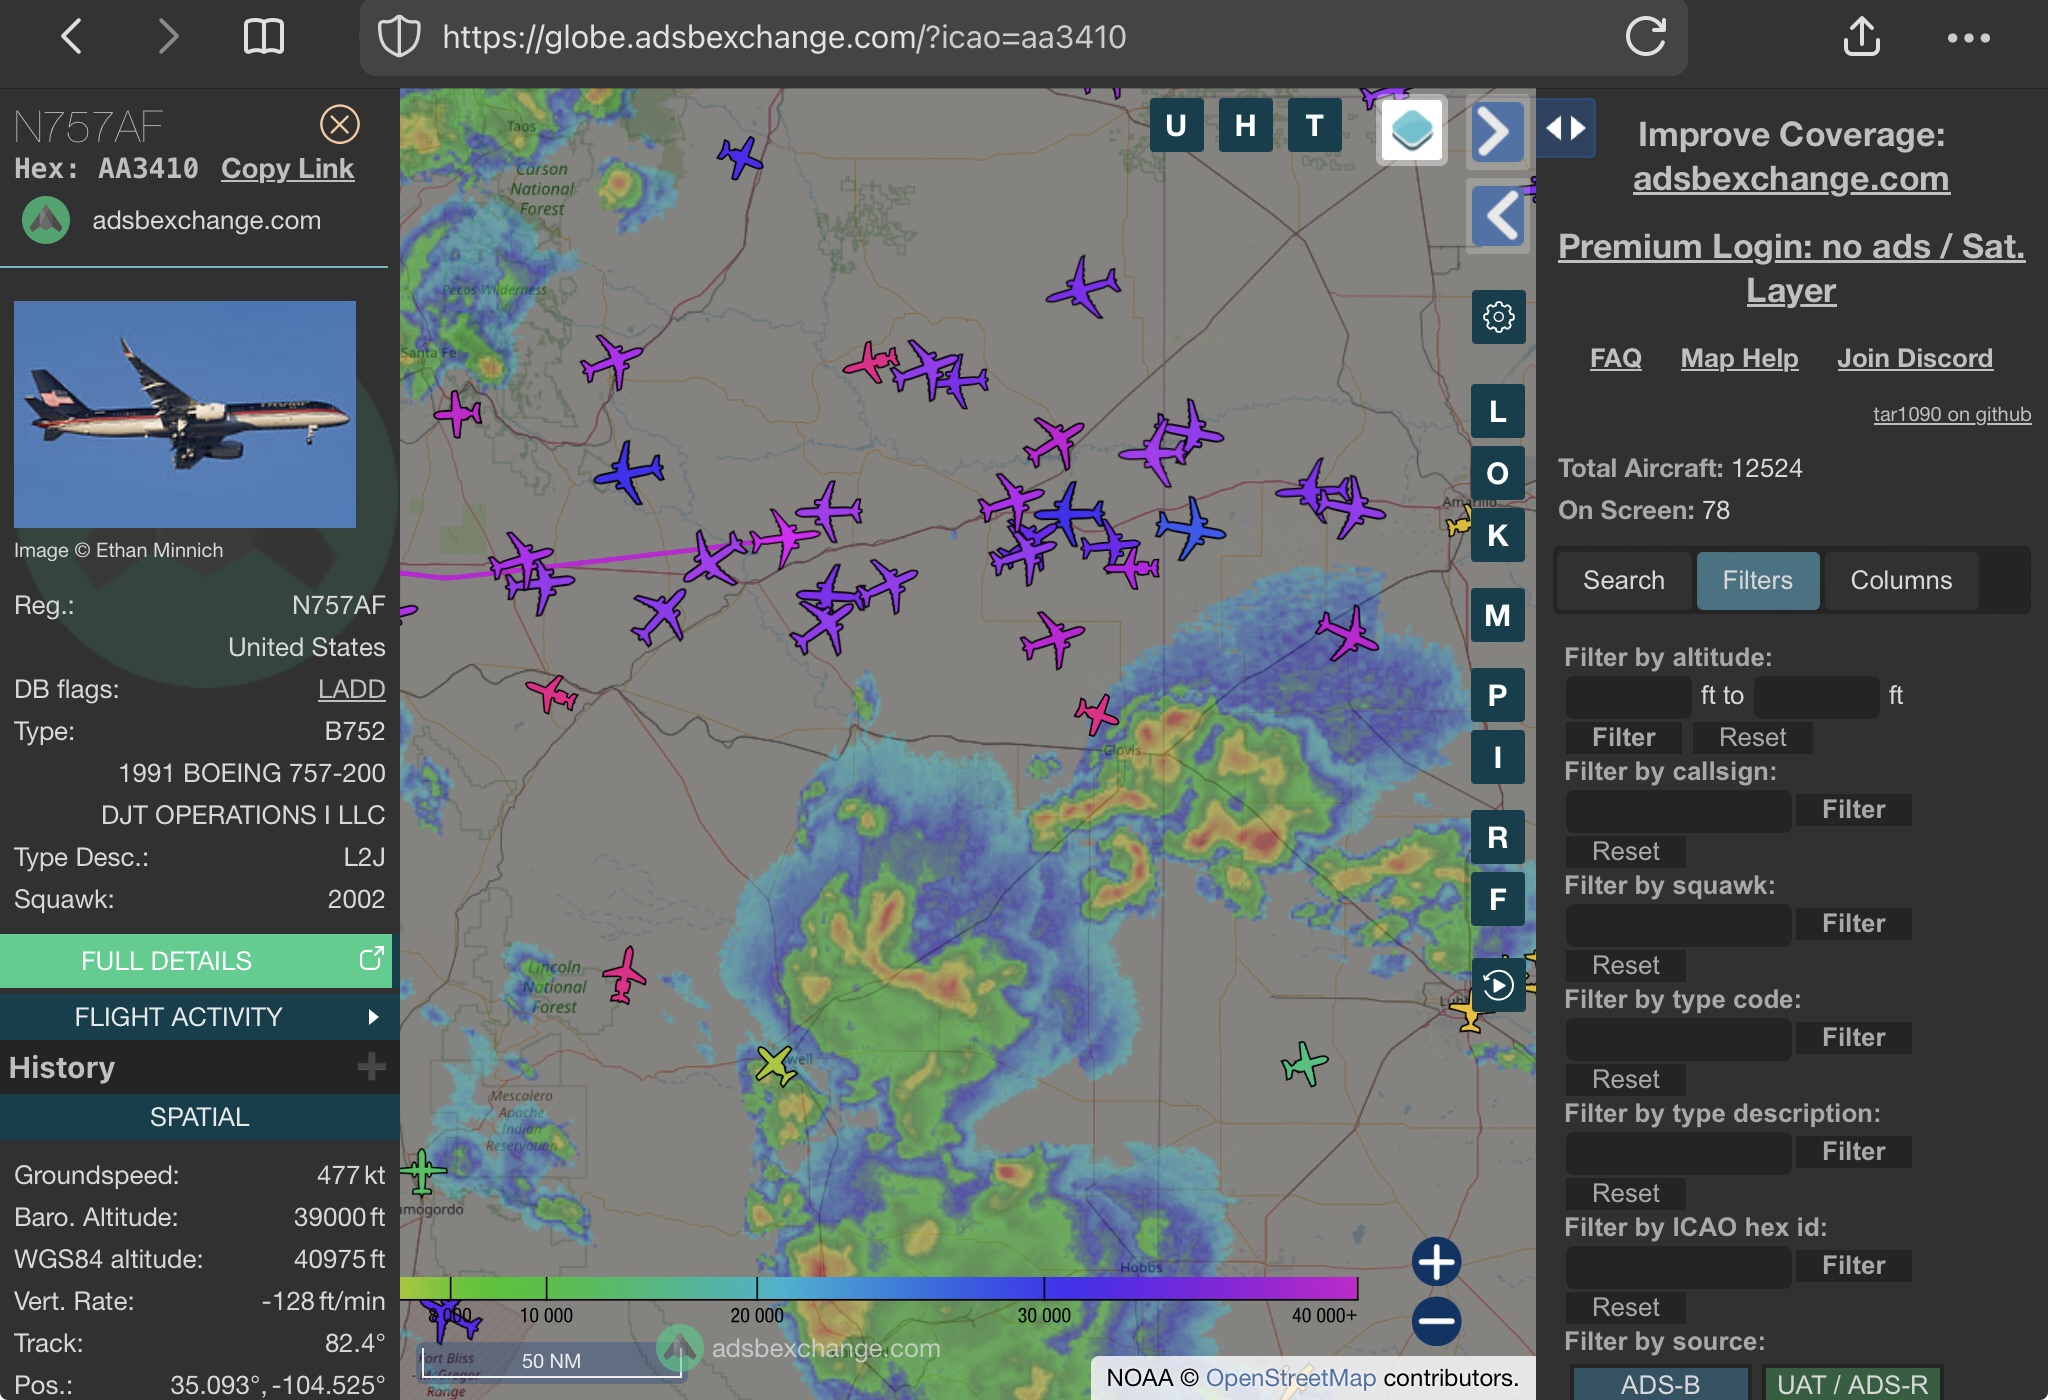This screenshot has width=2048, height=1400.
Task: Click Premium Login no ads link
Action: pyautogui.click(x=1791, y=268)
